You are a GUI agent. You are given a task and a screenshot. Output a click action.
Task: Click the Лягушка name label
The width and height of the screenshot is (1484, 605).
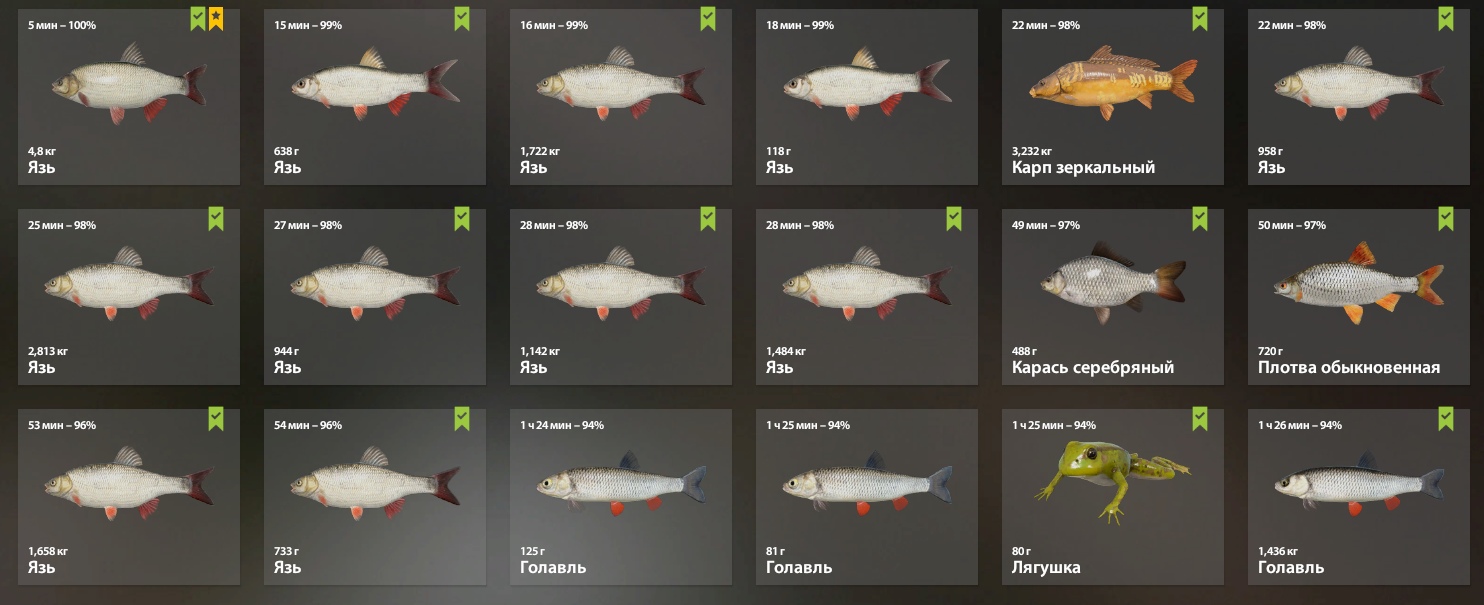pyautogui.click(x=1046, y=567)
